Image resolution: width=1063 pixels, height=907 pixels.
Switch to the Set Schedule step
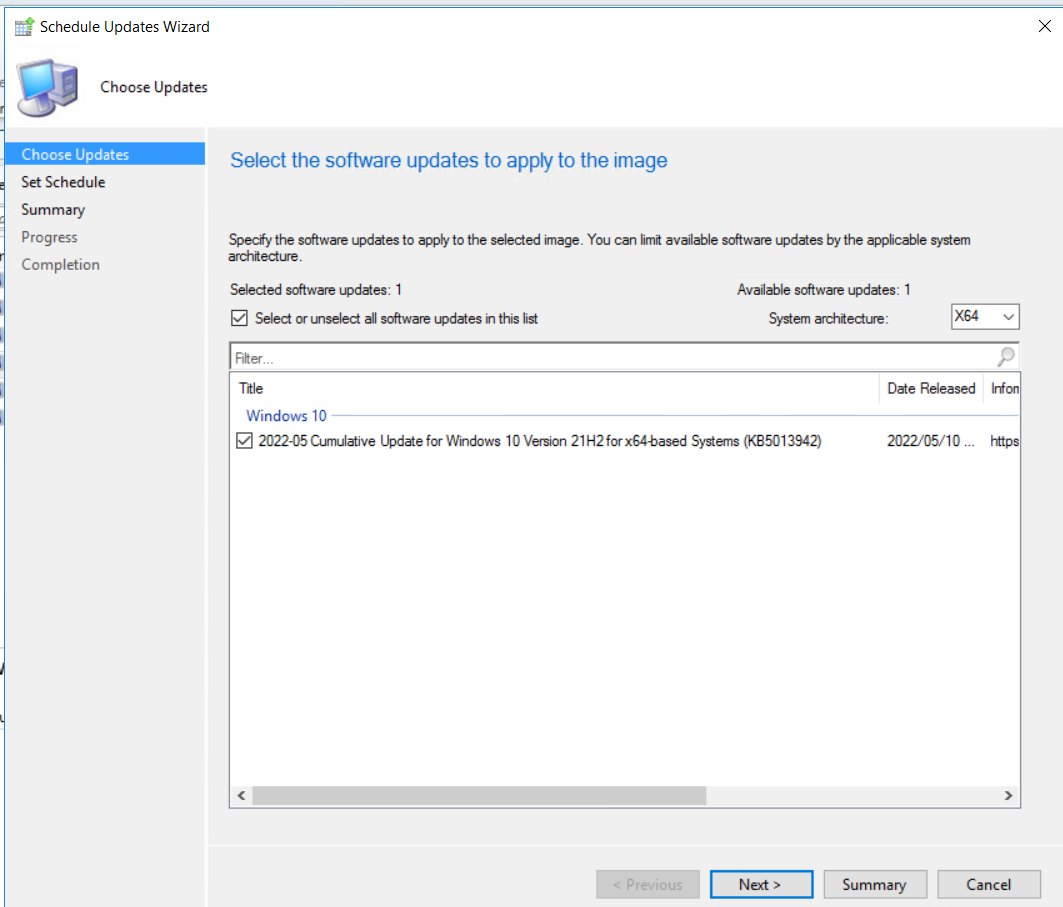click(x=63, y=181)
